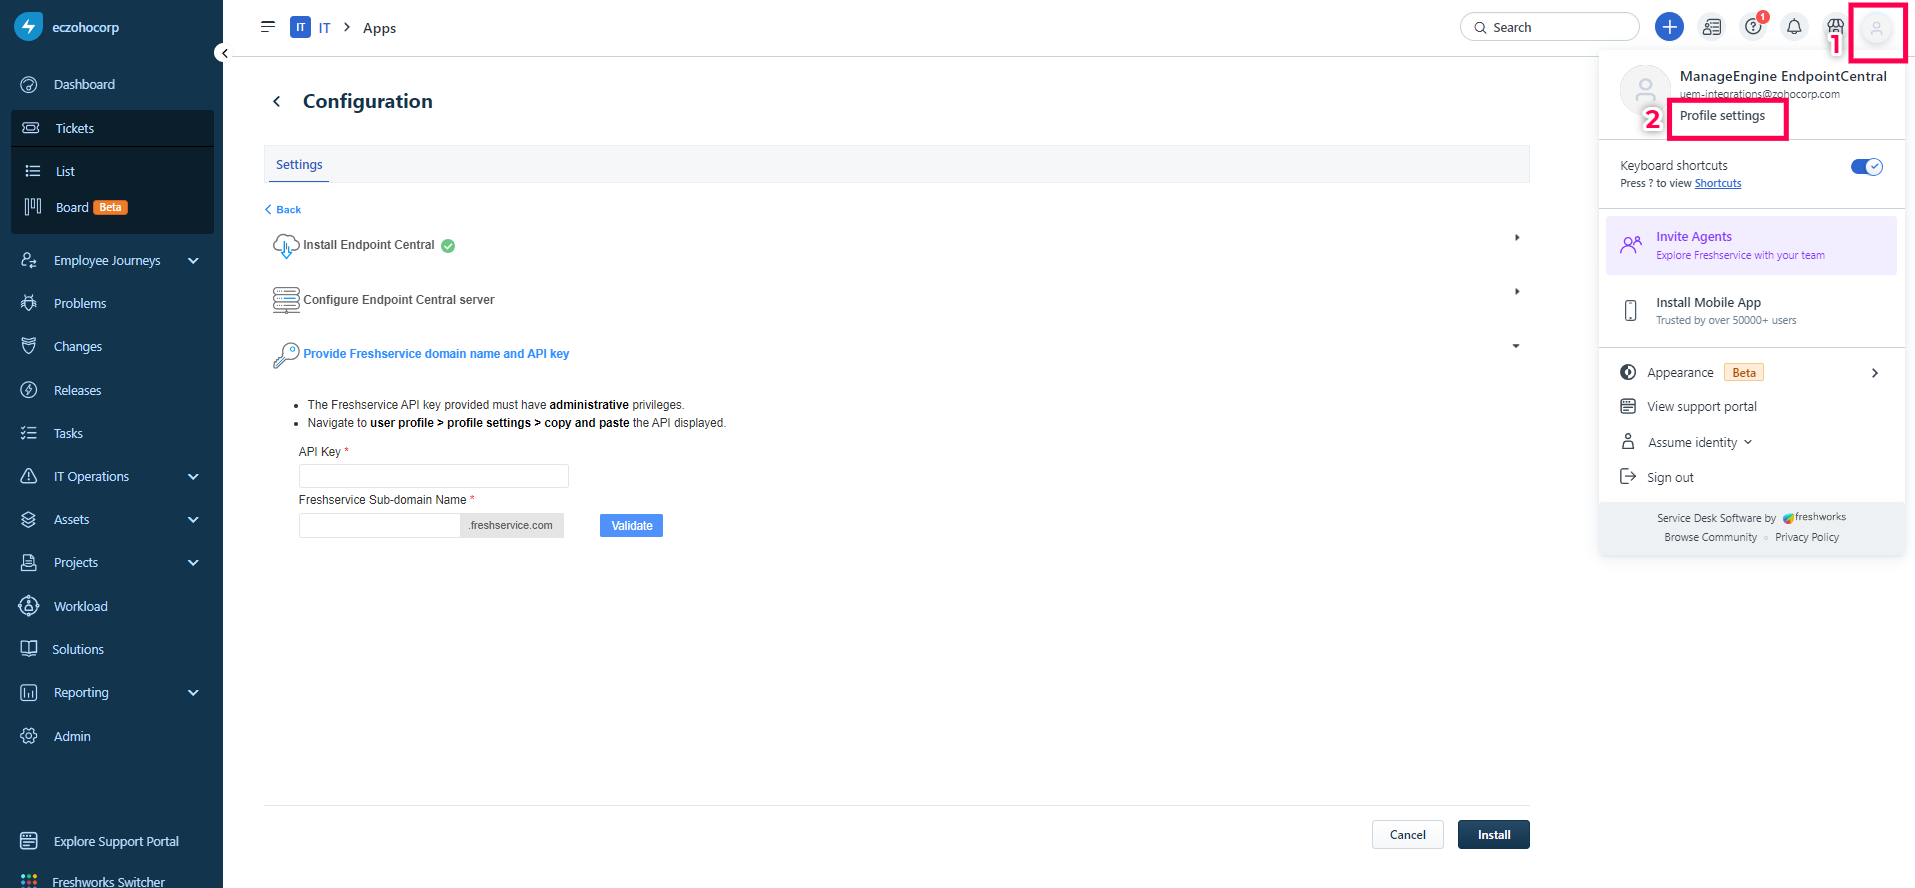Open the help question mark icon
Screen dimensions: 1915x888
(1753, 27)
